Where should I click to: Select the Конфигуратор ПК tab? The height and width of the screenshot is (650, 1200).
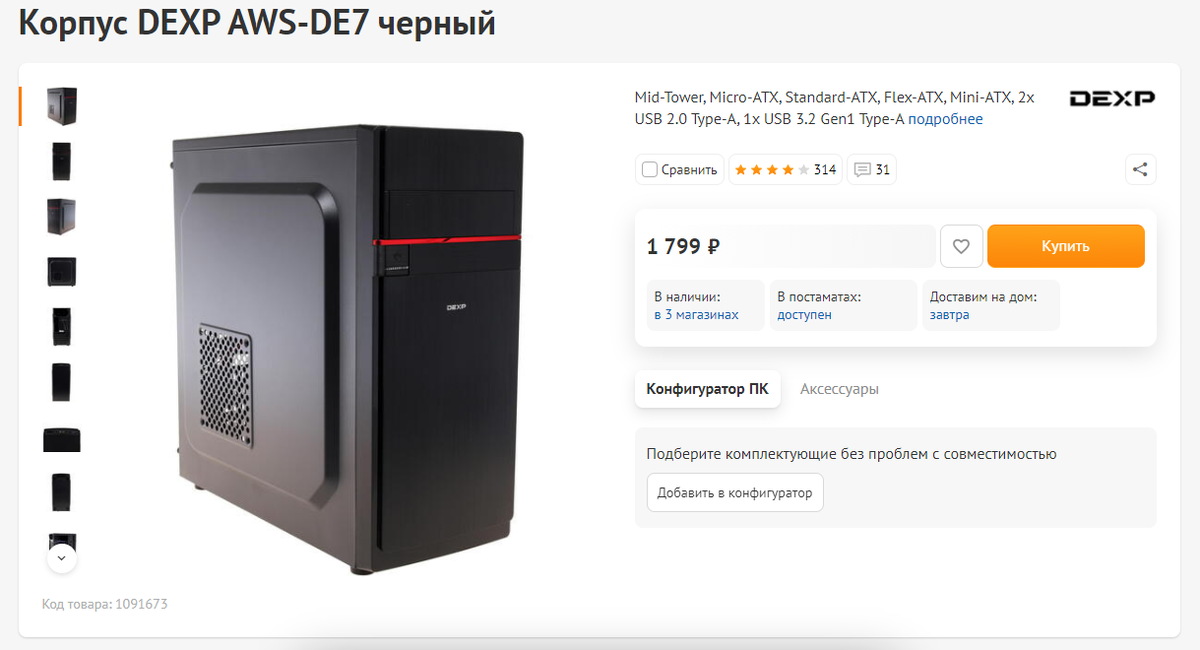click(707, 389)
